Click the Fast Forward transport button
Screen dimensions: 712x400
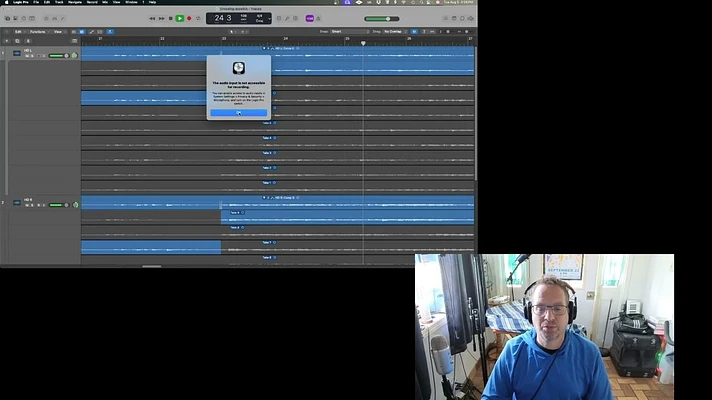coord(162,19)
